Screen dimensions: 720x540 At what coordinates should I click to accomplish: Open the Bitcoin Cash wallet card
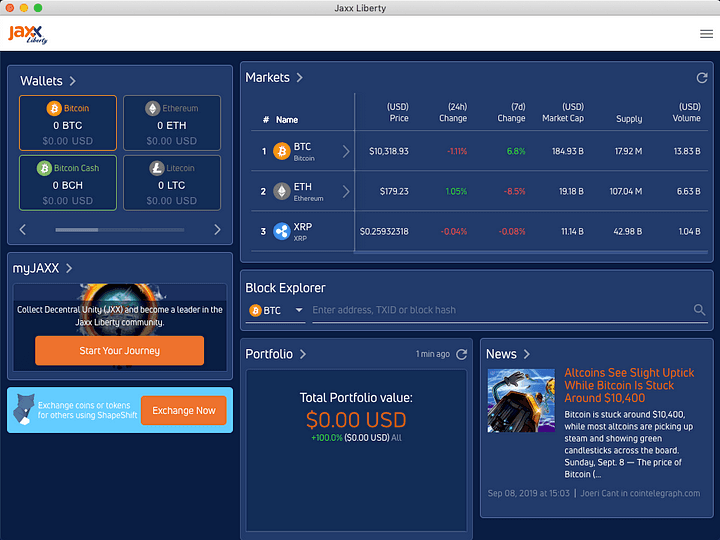[68, 183]
